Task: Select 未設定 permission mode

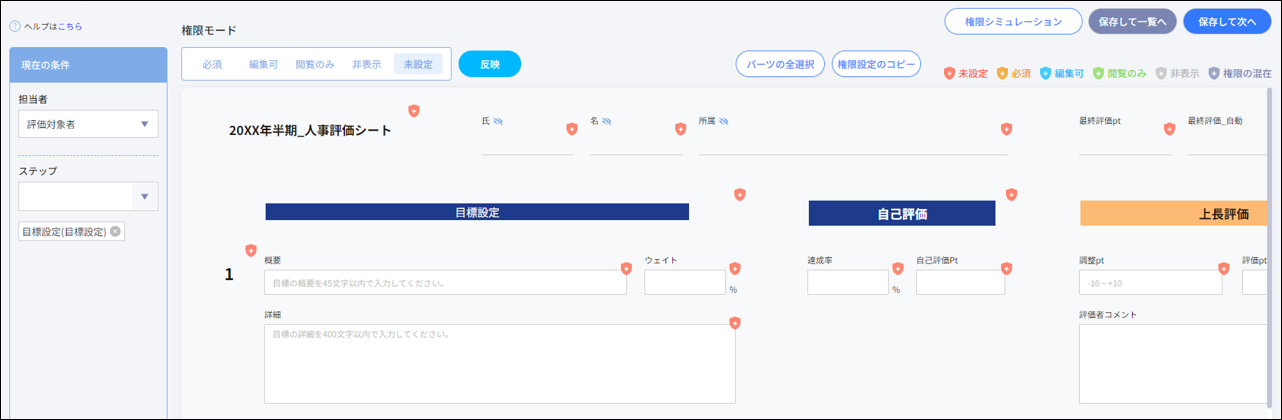Action: (418, 64)
